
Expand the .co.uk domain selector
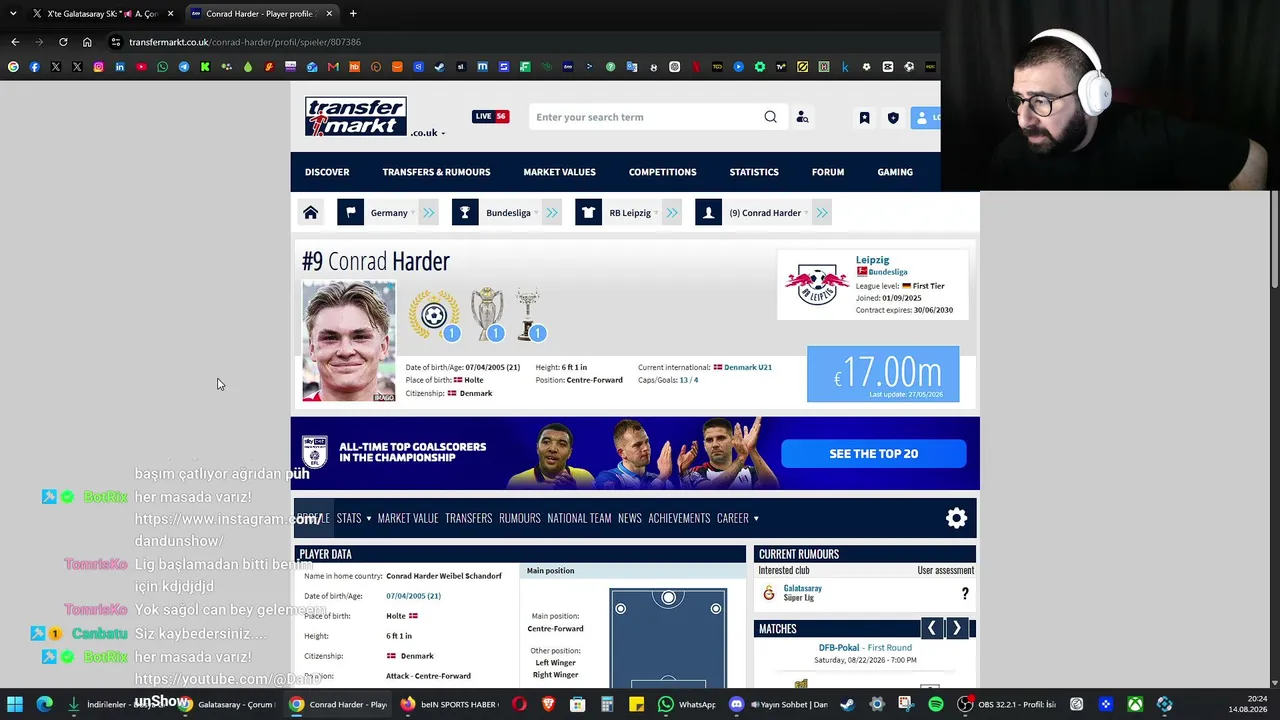(427, 133)
